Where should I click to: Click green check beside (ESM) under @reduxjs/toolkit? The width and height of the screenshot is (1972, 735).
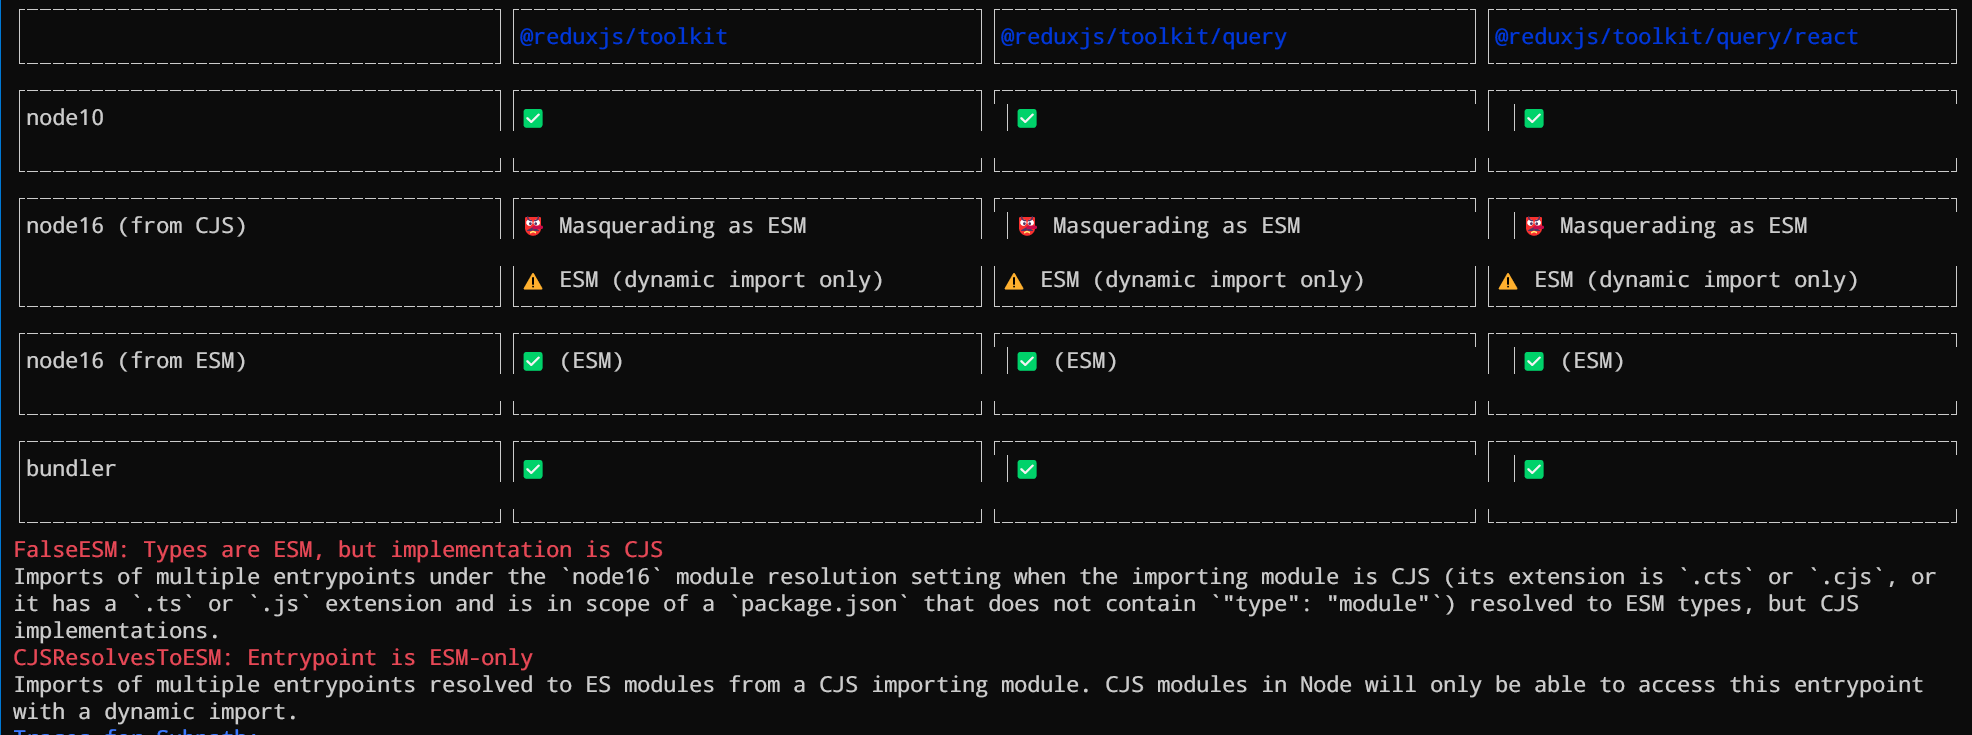tap(533, 361)
